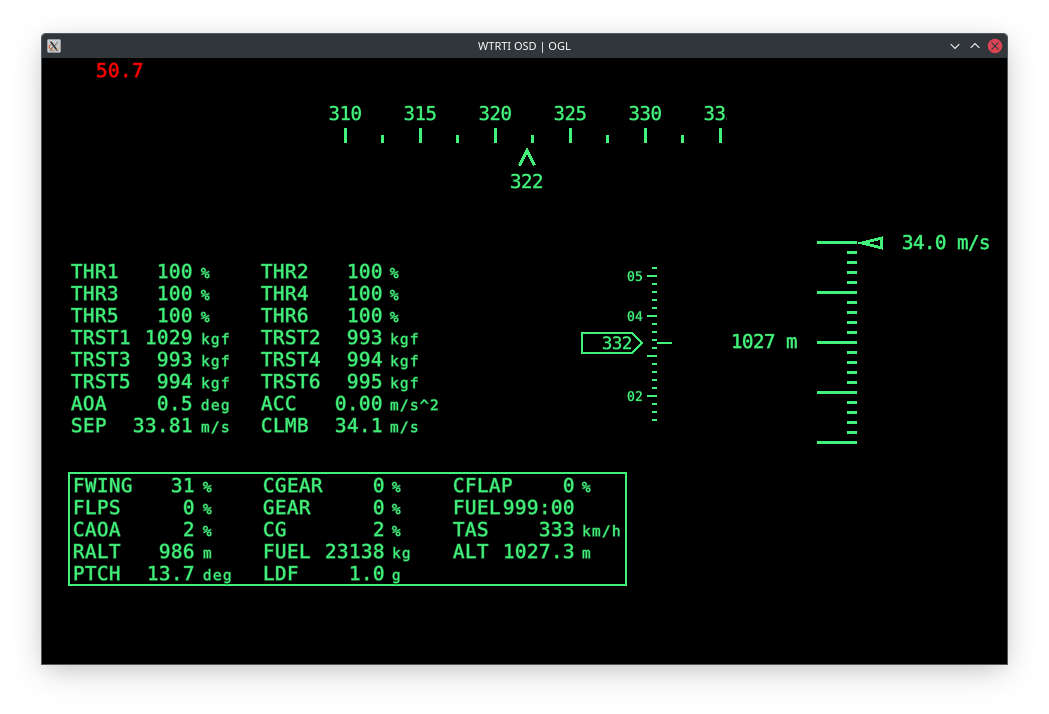
Task: Click the 320 label on heading tape
Action: coord(495,114)
